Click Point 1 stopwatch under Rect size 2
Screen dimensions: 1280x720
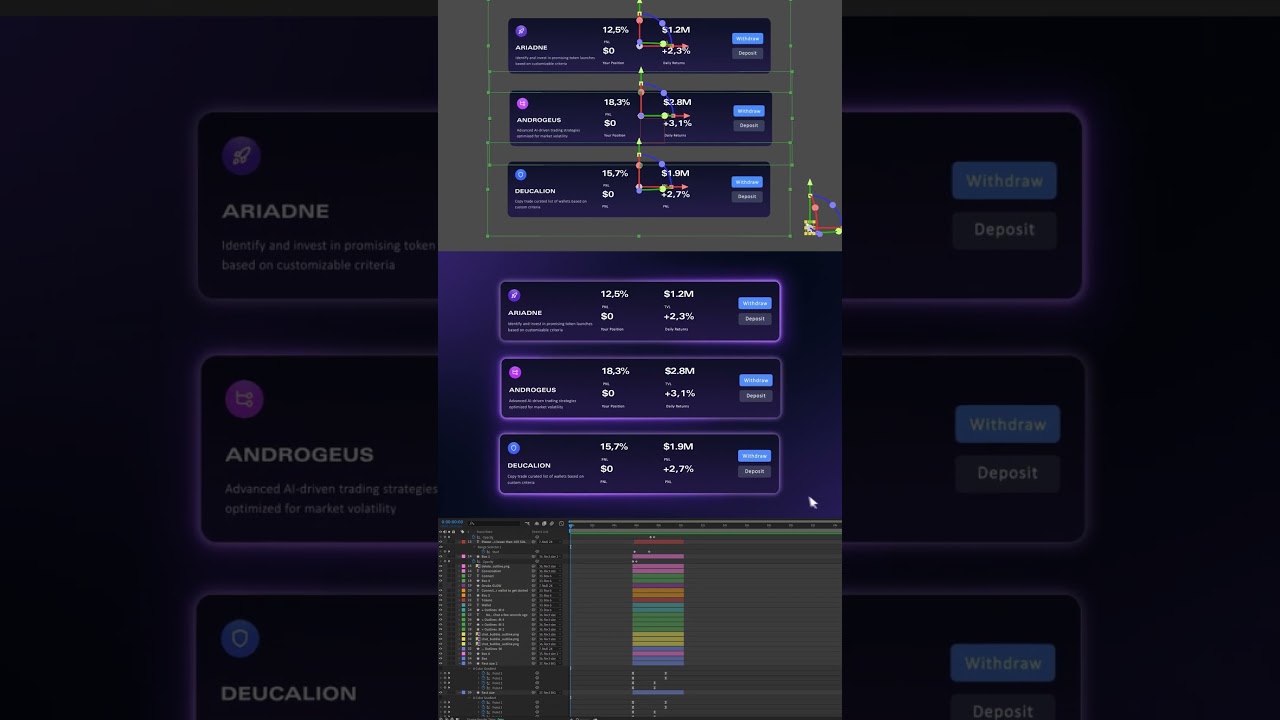pyautogui.click(x=483, y=673)
